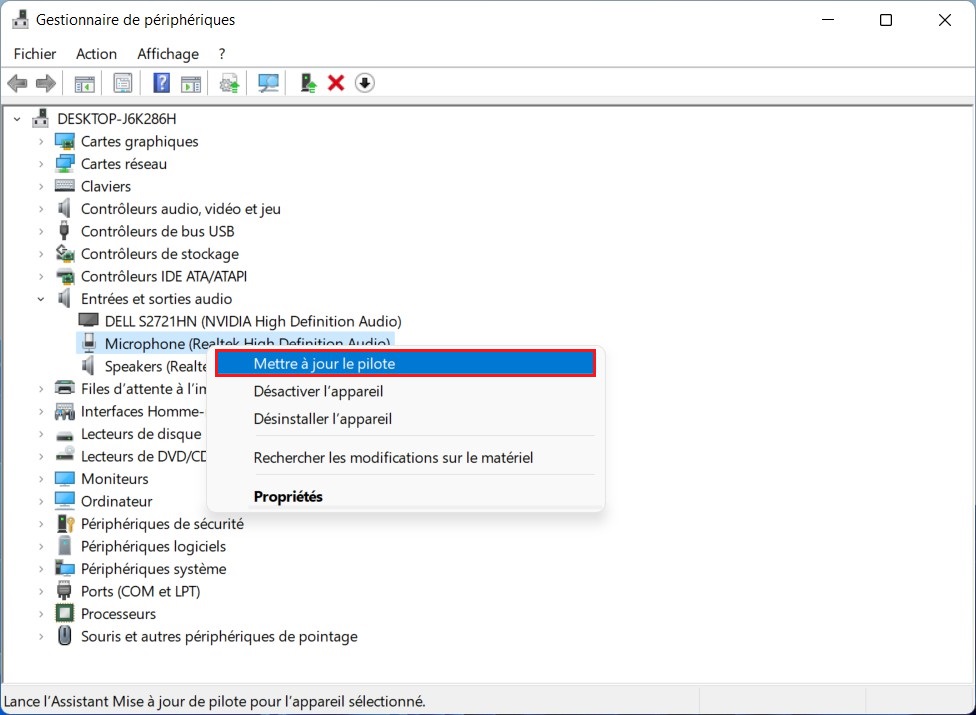Click the Properties sheet toolbar icon

click(122, 83)
